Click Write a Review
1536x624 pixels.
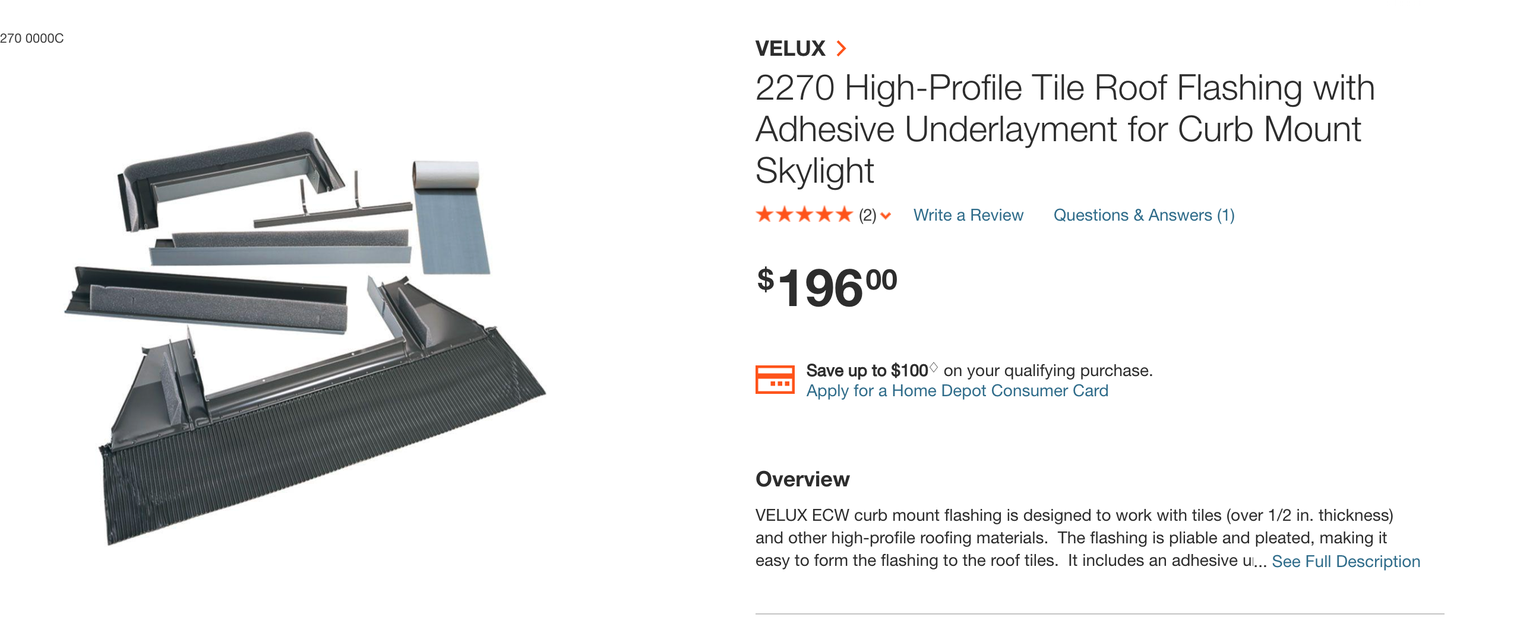click(x=968, y=215)
